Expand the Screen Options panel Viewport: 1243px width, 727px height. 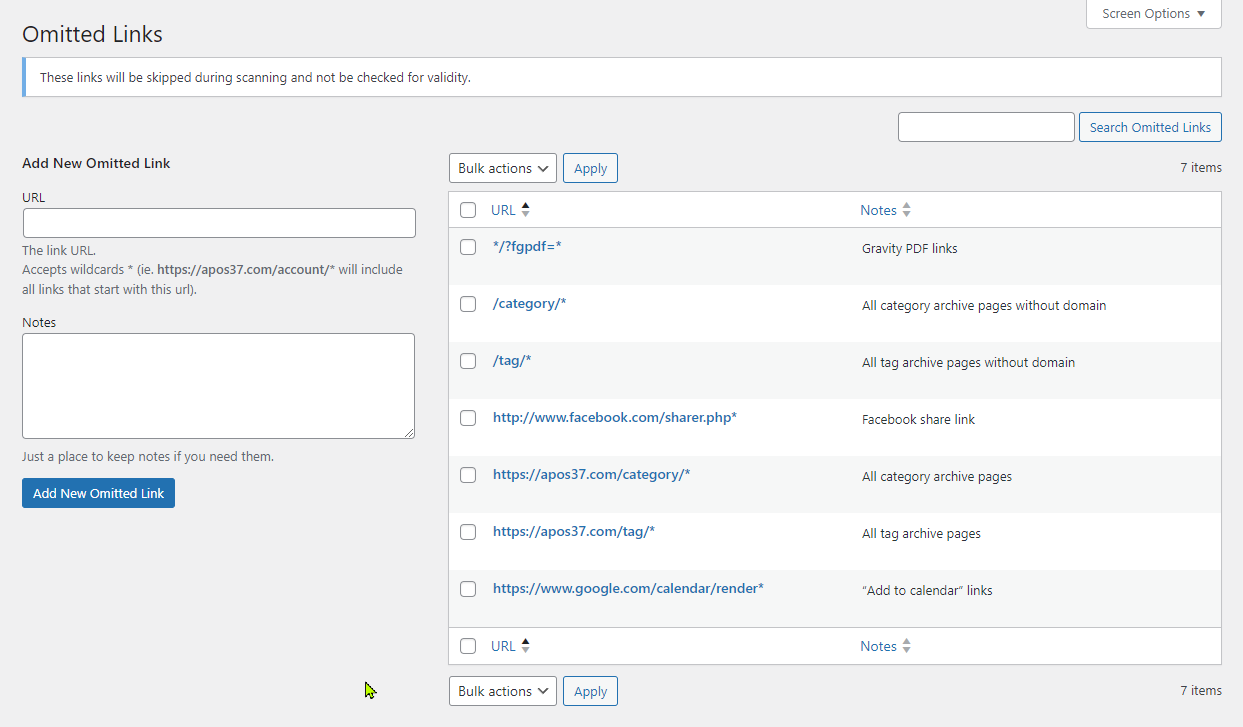click(x=1152, y=13)
